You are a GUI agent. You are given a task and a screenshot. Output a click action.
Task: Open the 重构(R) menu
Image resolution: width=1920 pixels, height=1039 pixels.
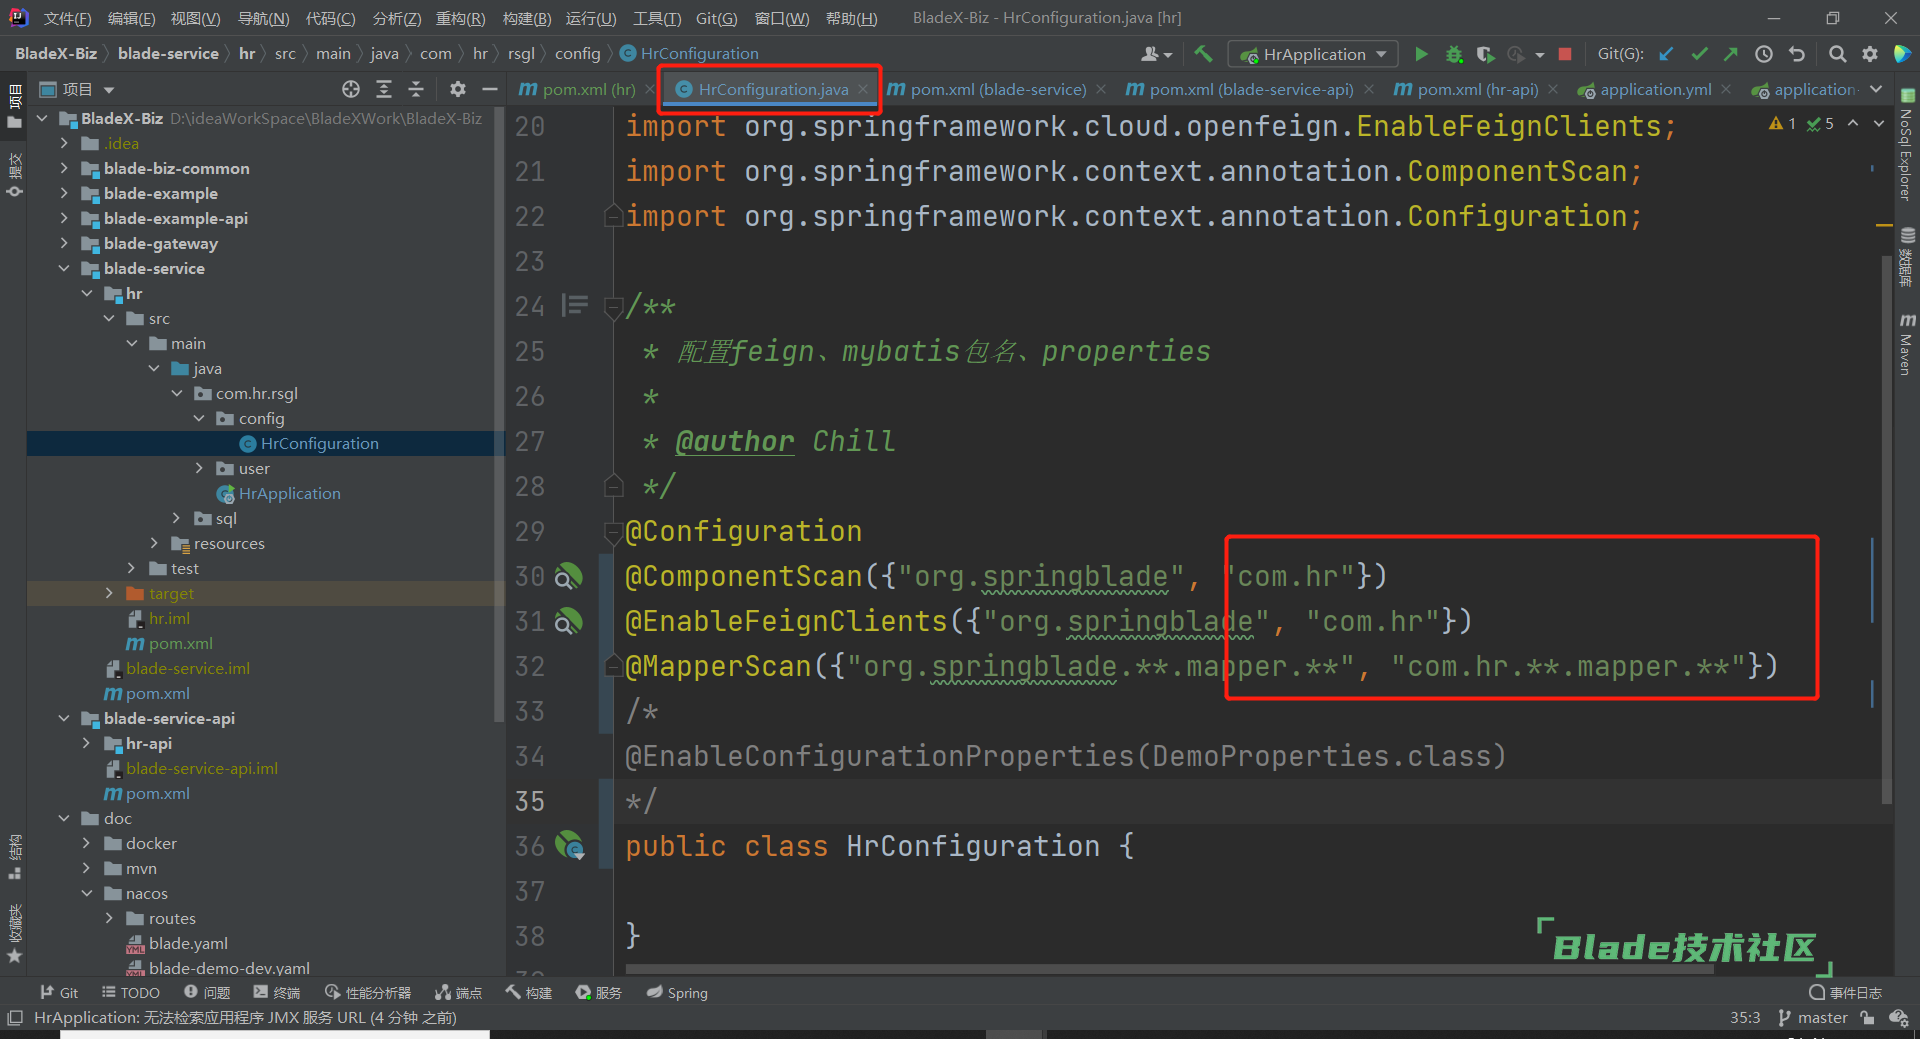point(460,18)
